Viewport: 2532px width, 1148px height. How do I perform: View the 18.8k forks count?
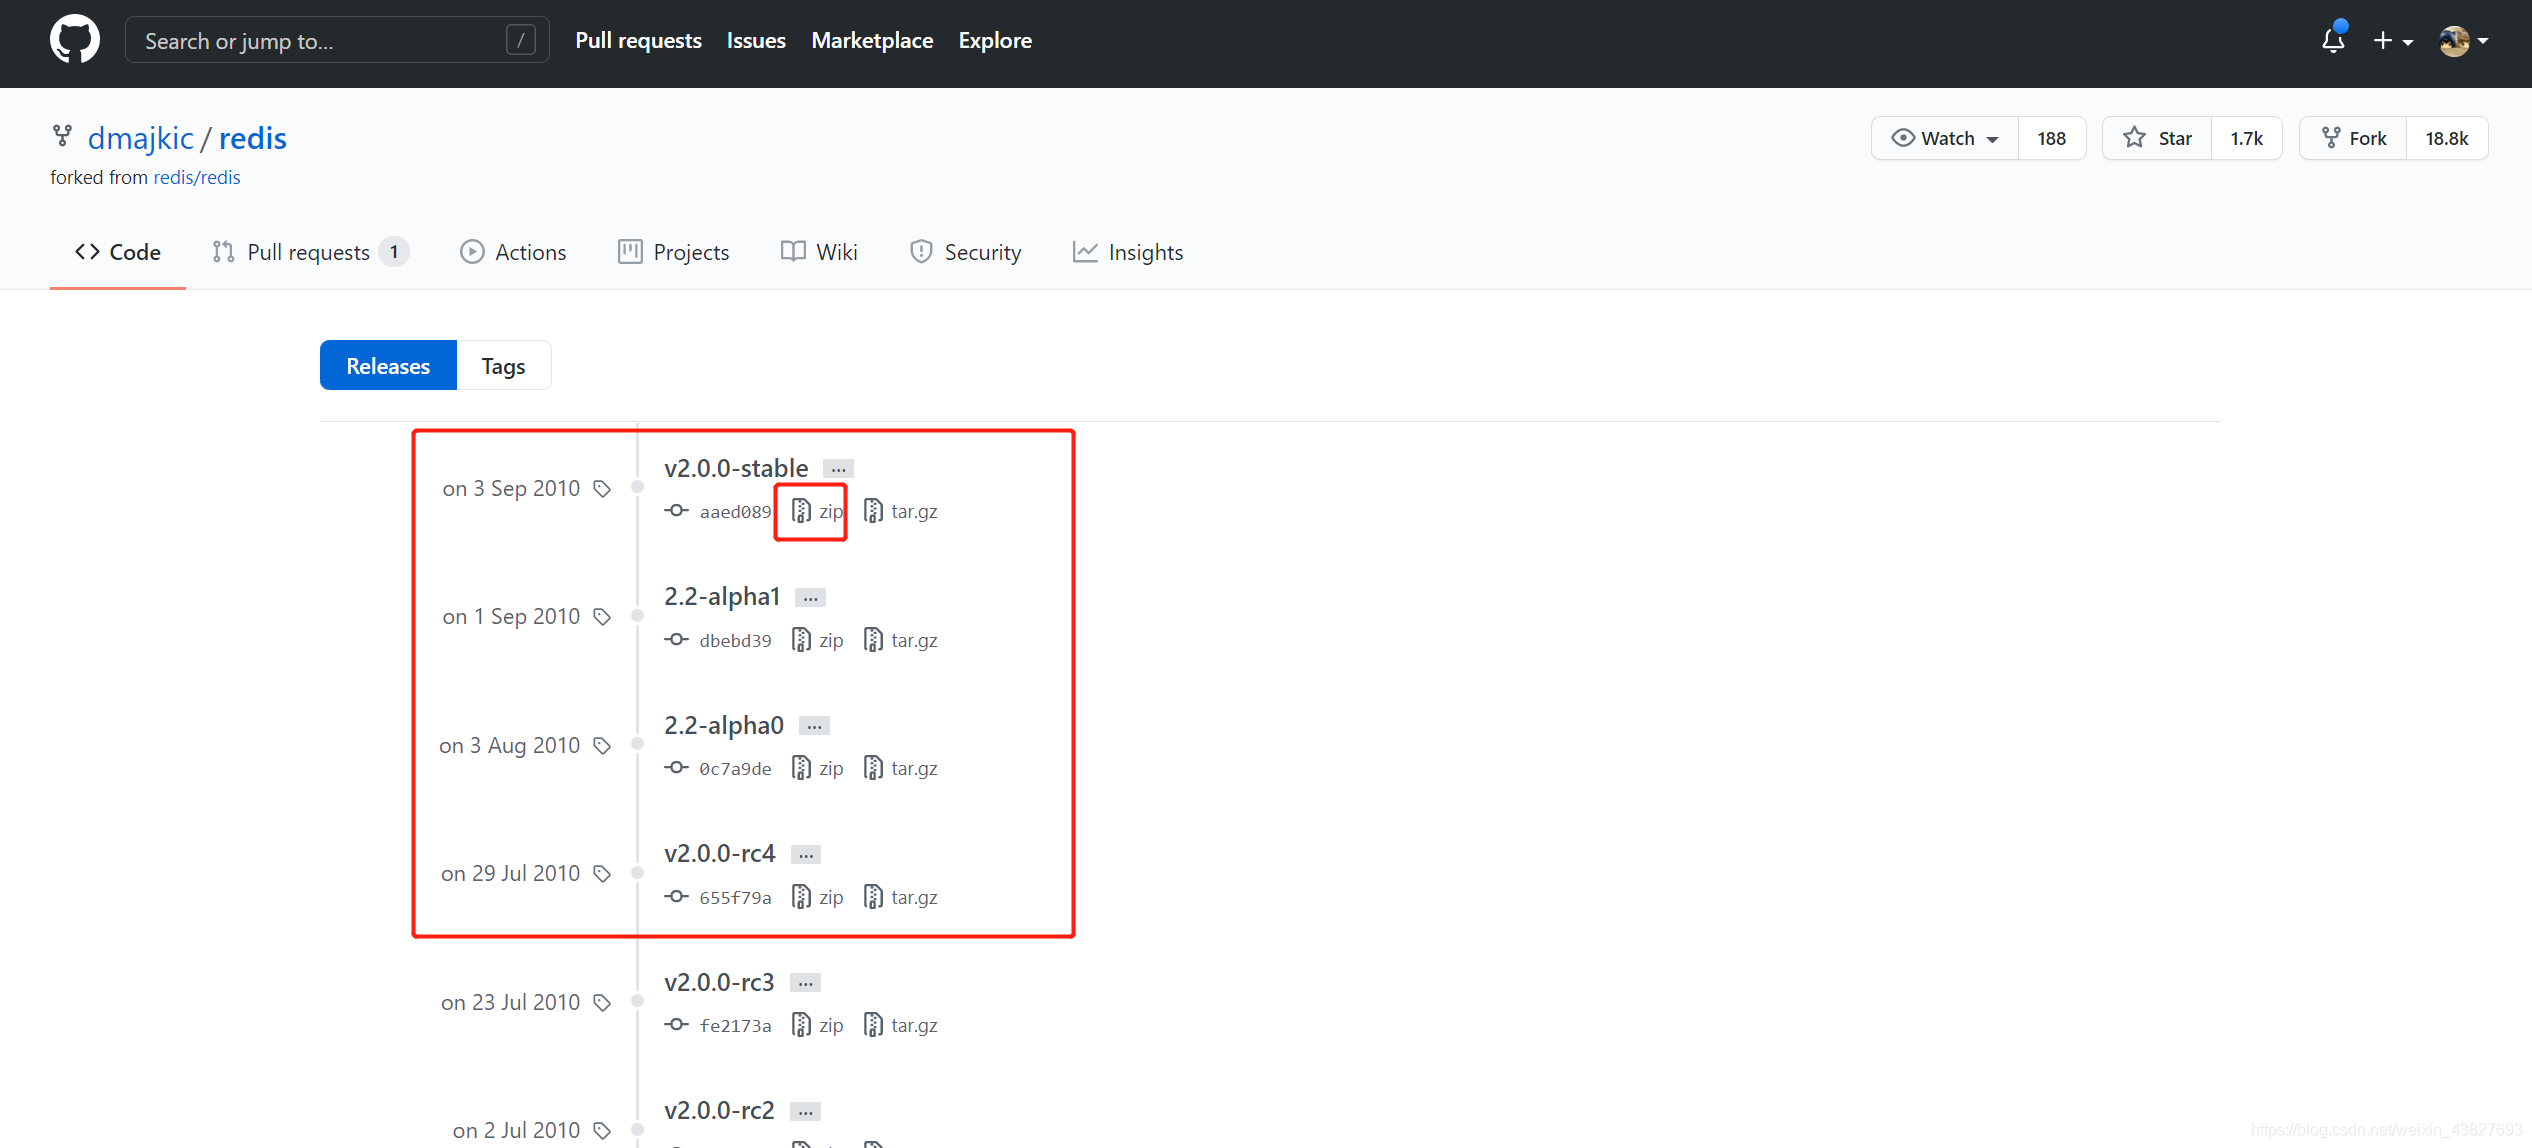pyautogui.click(x=2447, y=138)
